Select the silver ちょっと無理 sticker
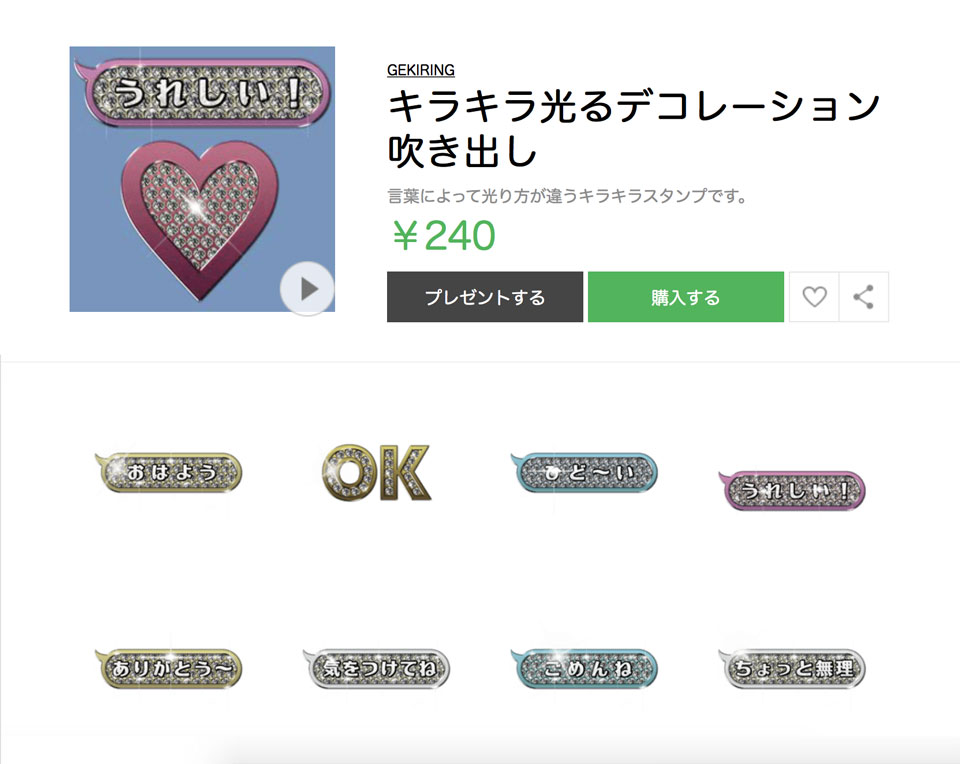This screenshot has width=960, height=764. (x=793, y=668)
